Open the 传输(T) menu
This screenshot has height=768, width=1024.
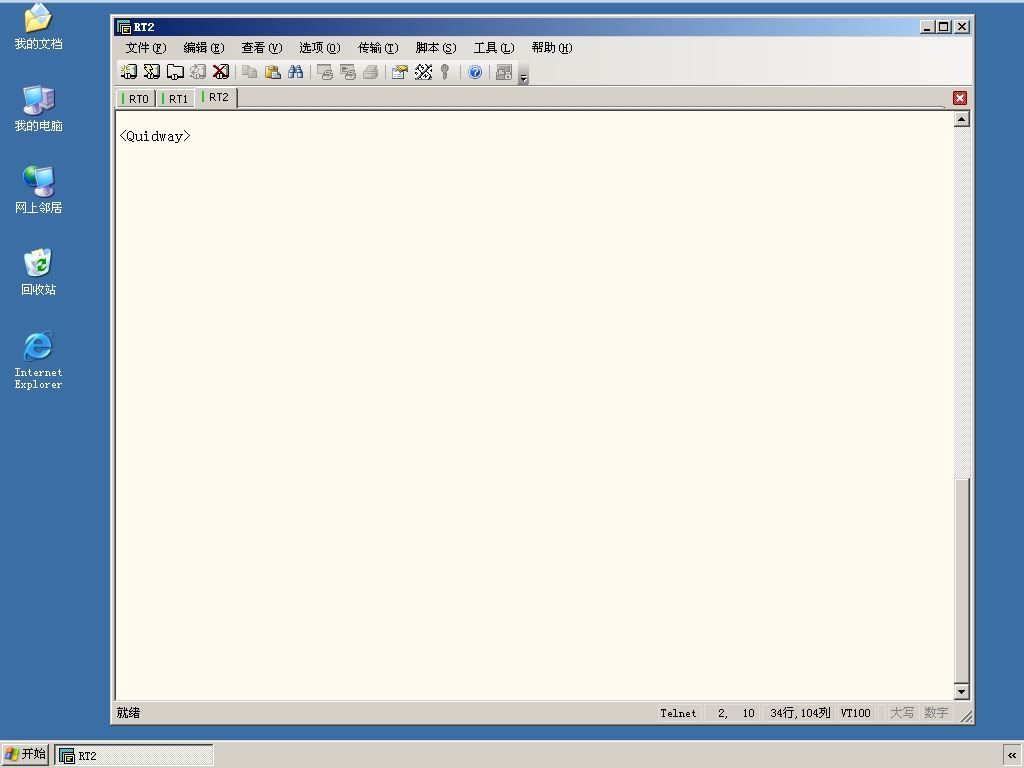click(377, 48)
